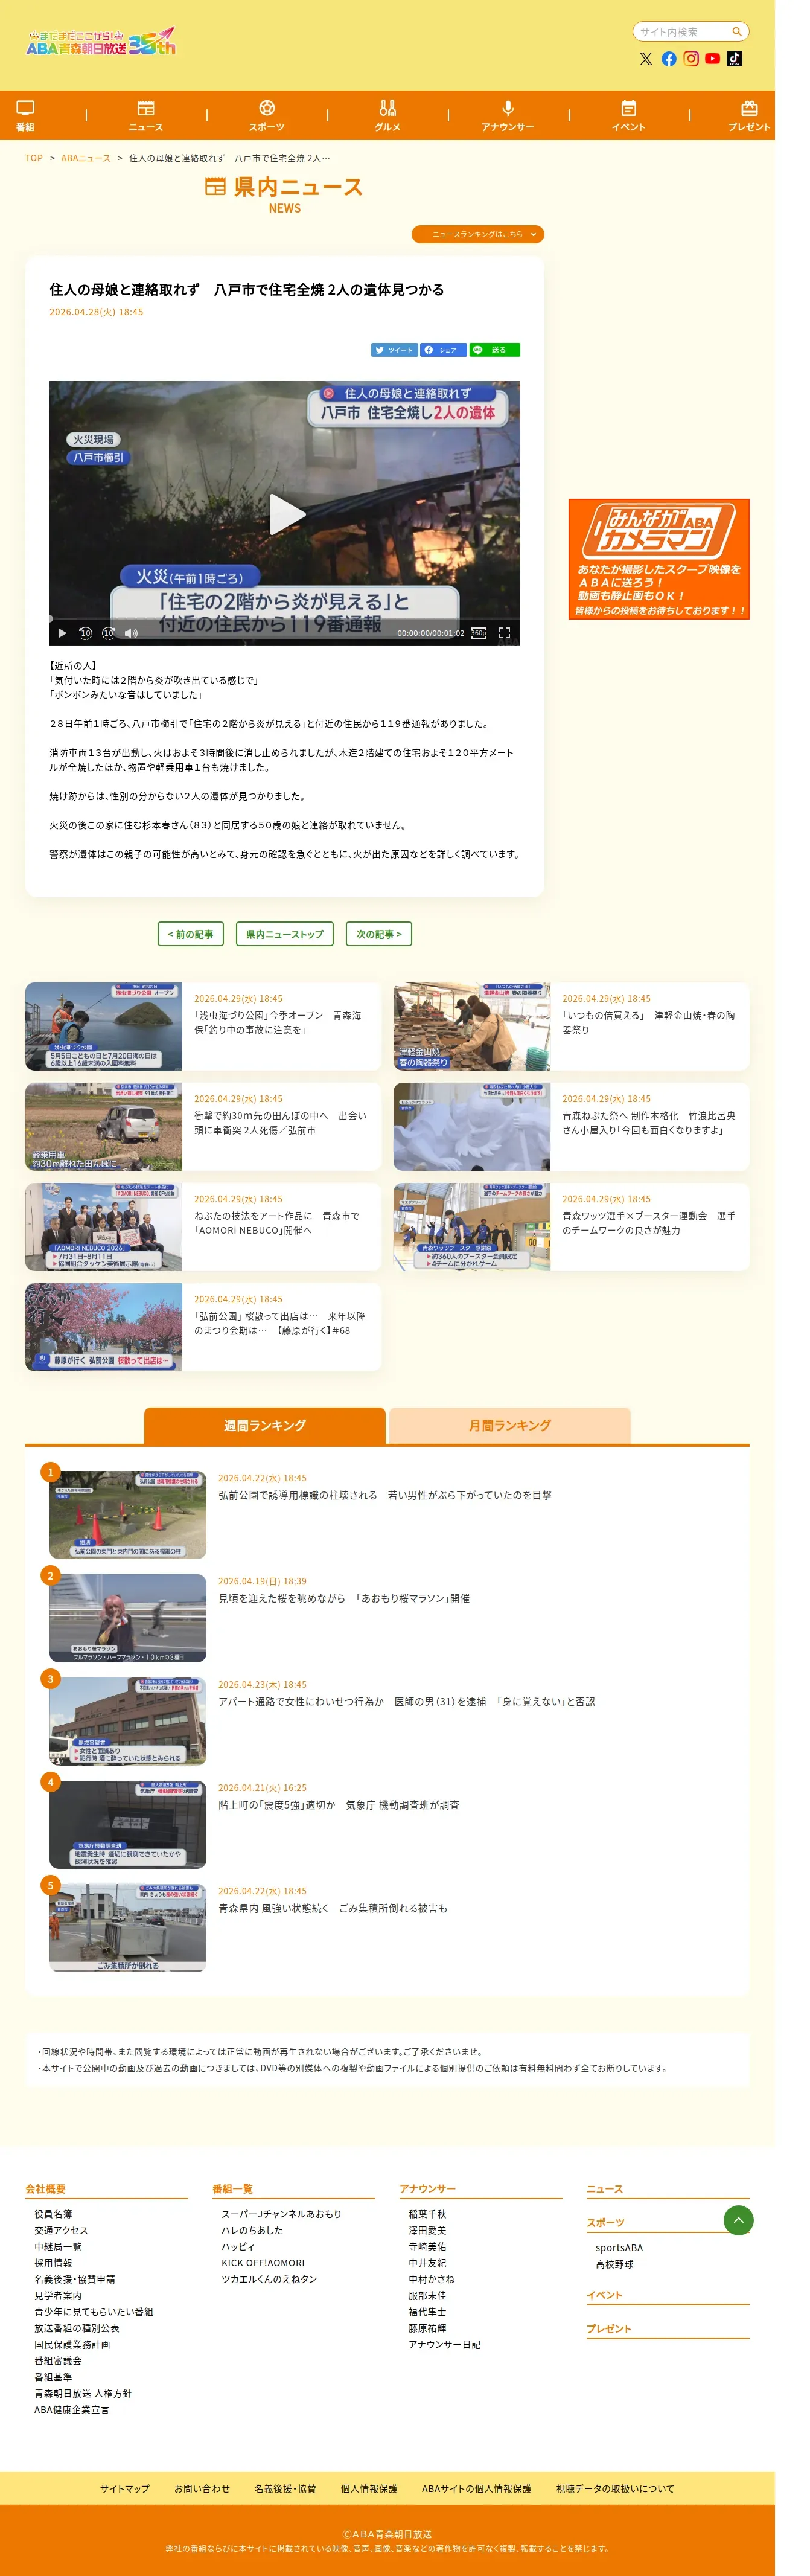Click inside the サイト内検索 field
810x2576 pixels.
(683, 32)
